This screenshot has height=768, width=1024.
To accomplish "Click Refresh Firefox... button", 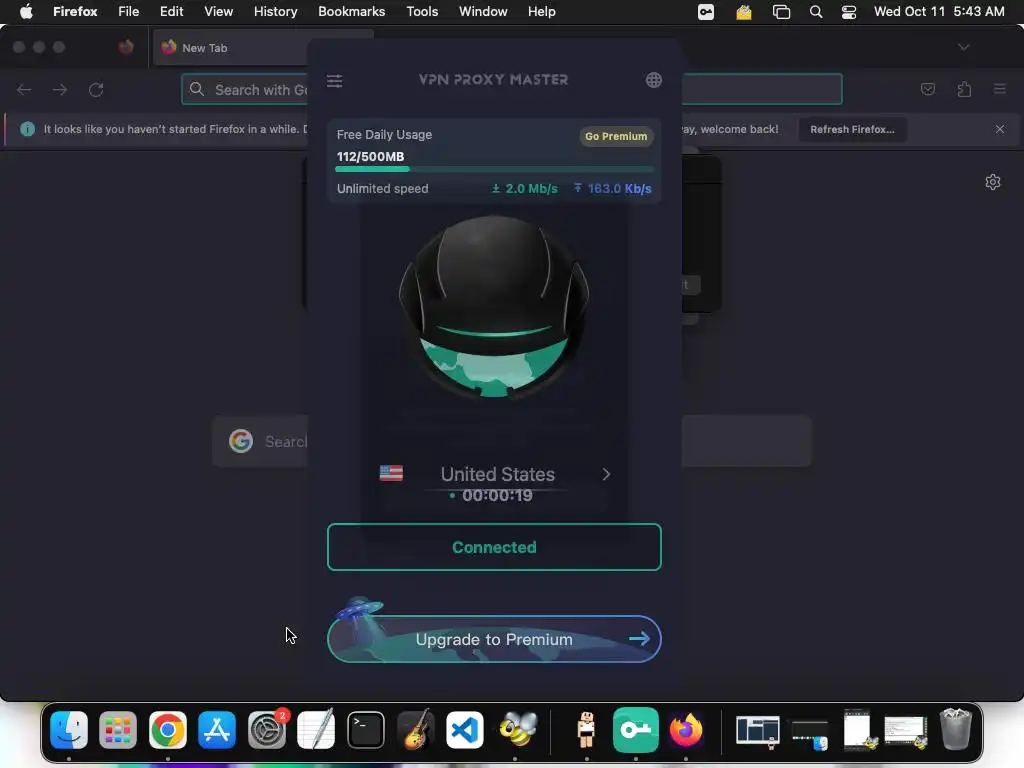I will click(x=852, y=129).
